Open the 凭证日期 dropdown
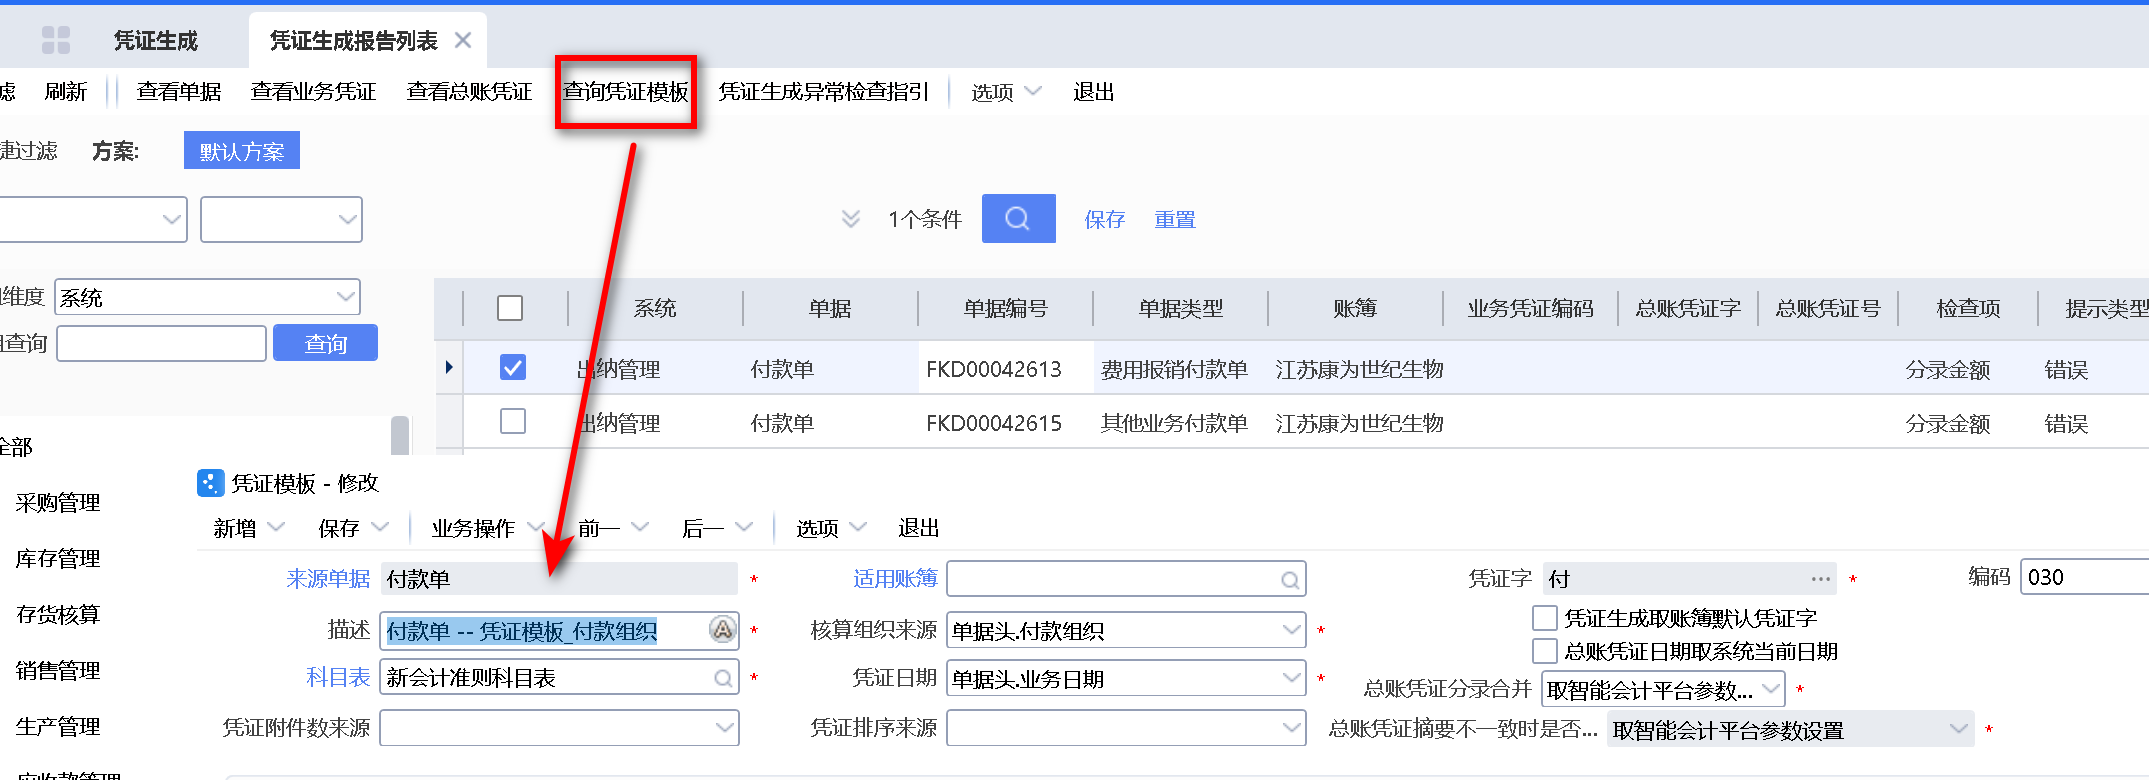Image resolution: width=2149 pixels, height=780 pixels. click(x=1291, y=678)
